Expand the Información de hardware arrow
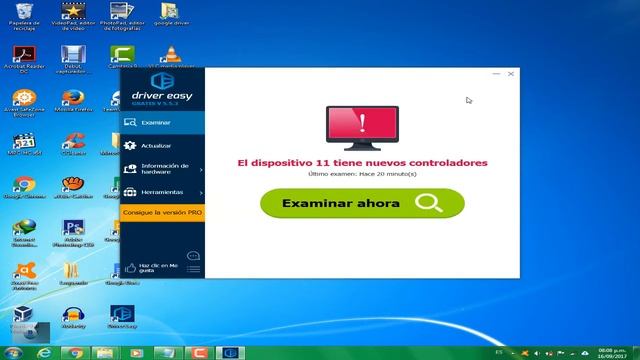640x360 pixels. click(x=201, y=169)
